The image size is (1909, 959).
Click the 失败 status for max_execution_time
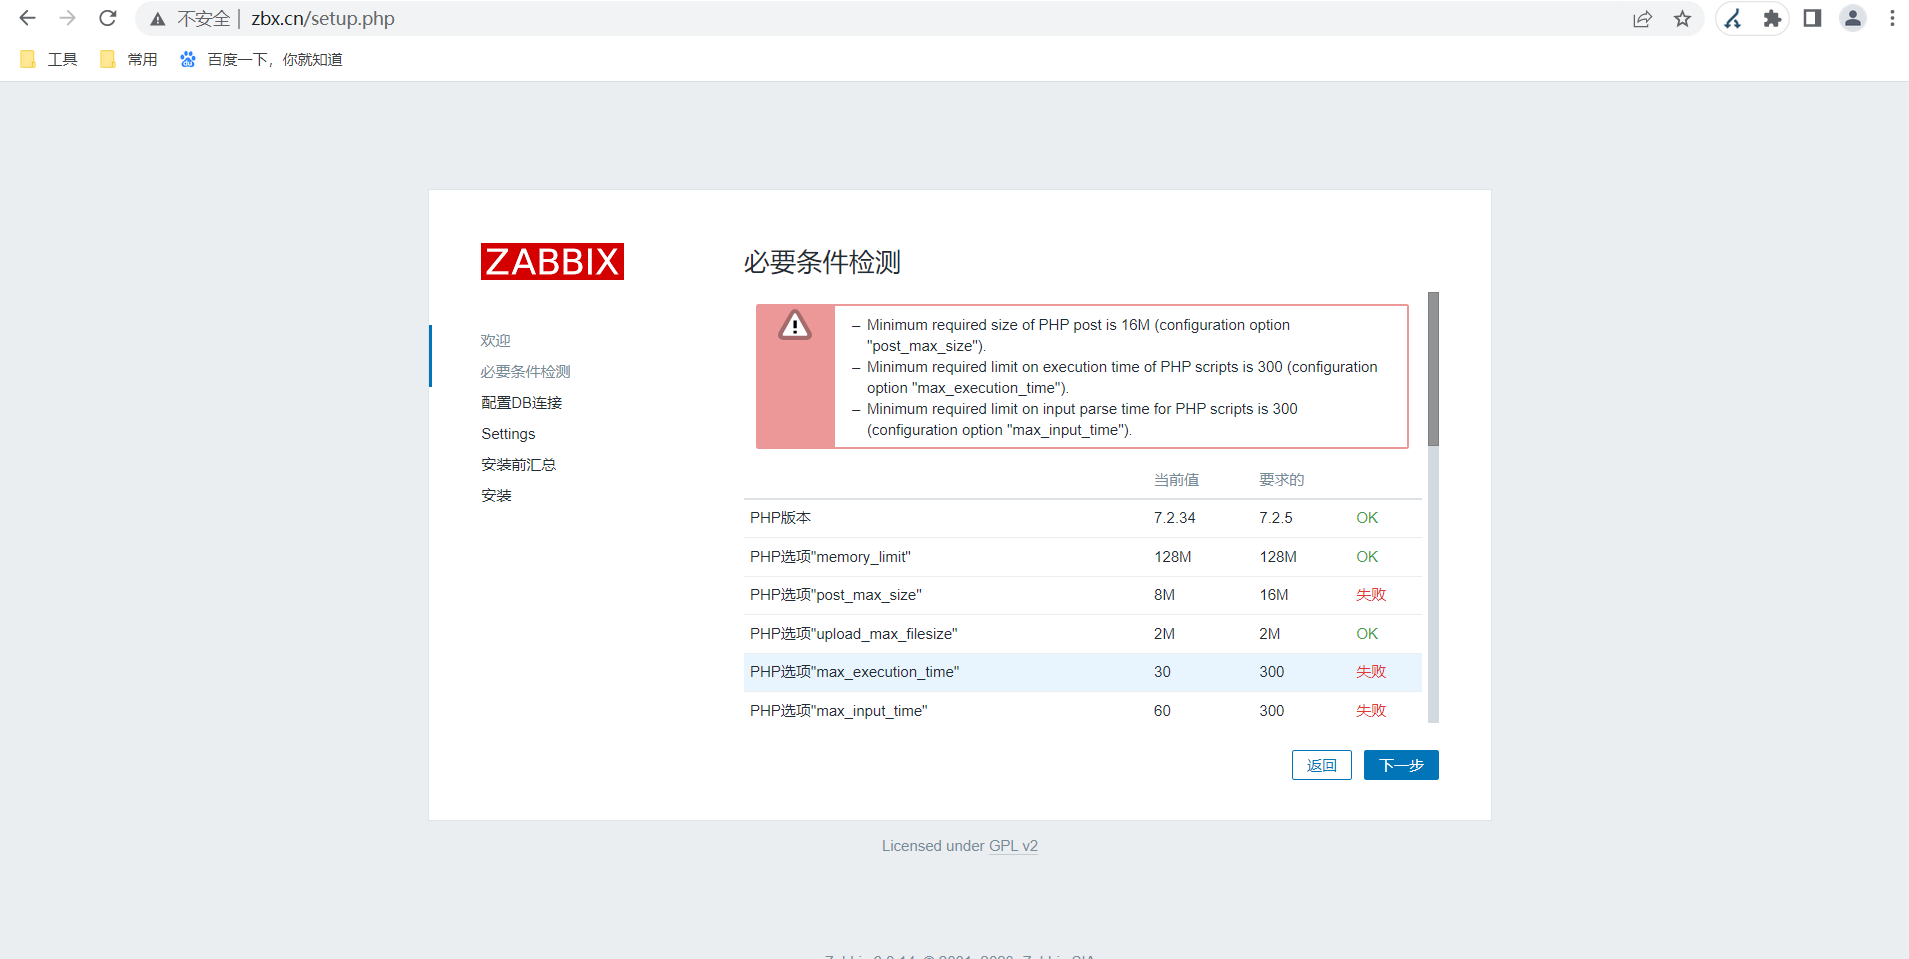tap(1371, 672)
